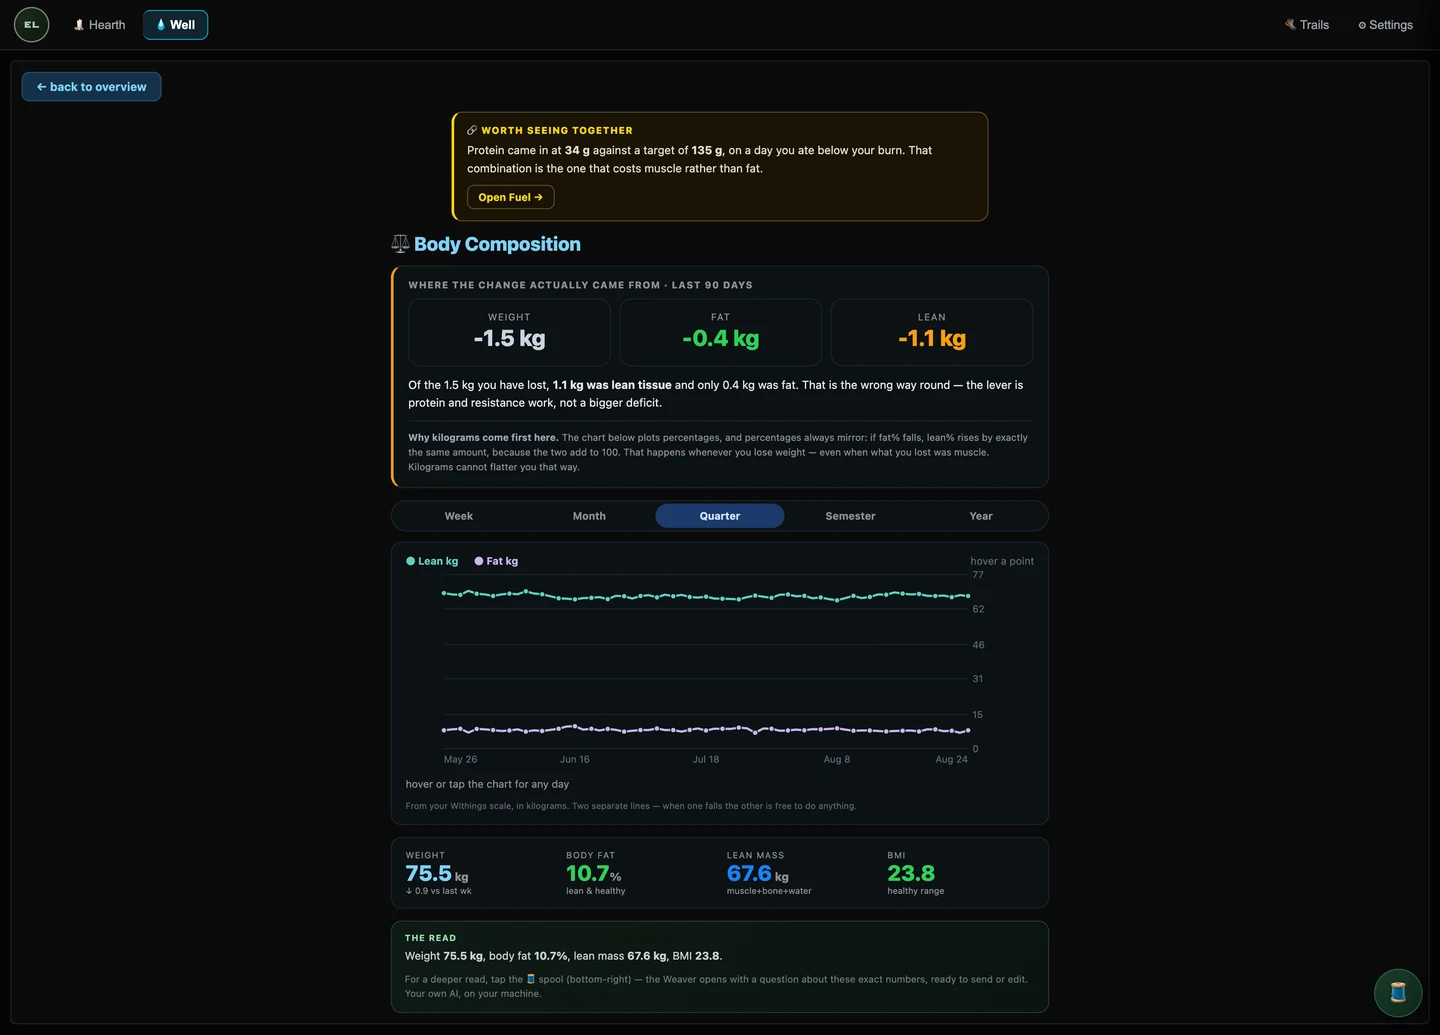Viewport: 1440px width, 1035px height.
Task: Select the Quarter range tab
Action: coord(720,516)
